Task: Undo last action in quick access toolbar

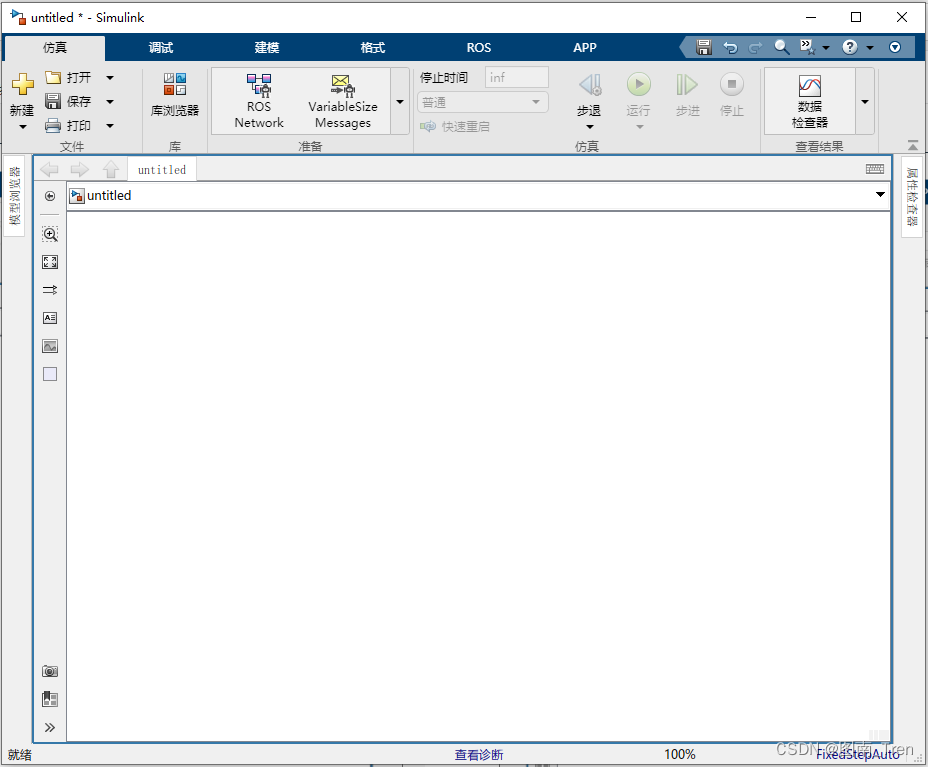Action: pos(730,47)
